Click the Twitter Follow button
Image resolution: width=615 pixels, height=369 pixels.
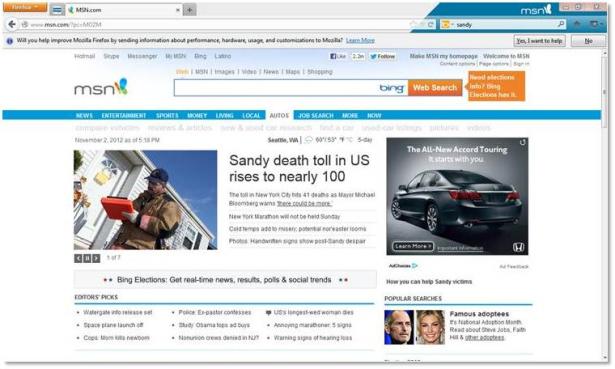pos(382,56)
